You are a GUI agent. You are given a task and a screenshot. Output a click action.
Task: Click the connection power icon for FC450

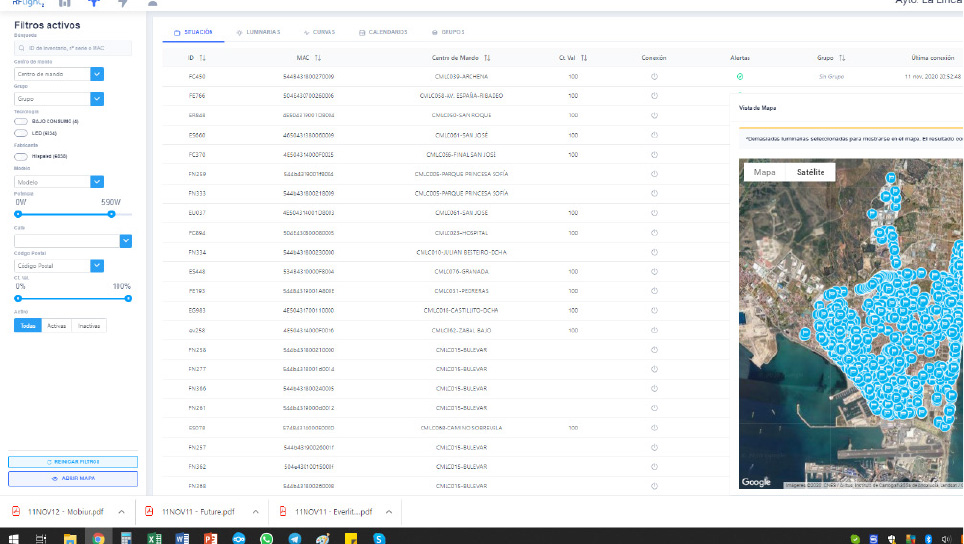click(x=654, y=77)
